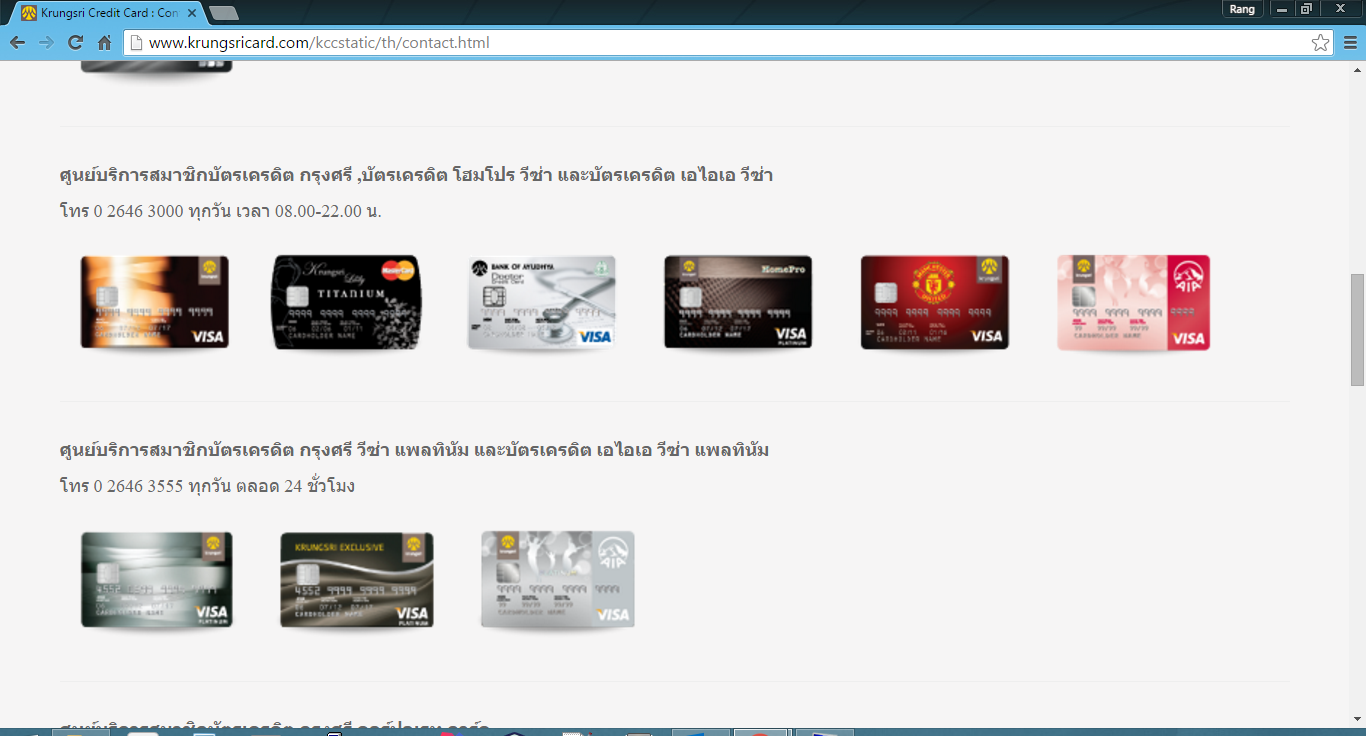The height and width of the screenshot is (736, 1366).
Task: Click the vertical scrollbar thumb
Action: [x=1357, y=329]
